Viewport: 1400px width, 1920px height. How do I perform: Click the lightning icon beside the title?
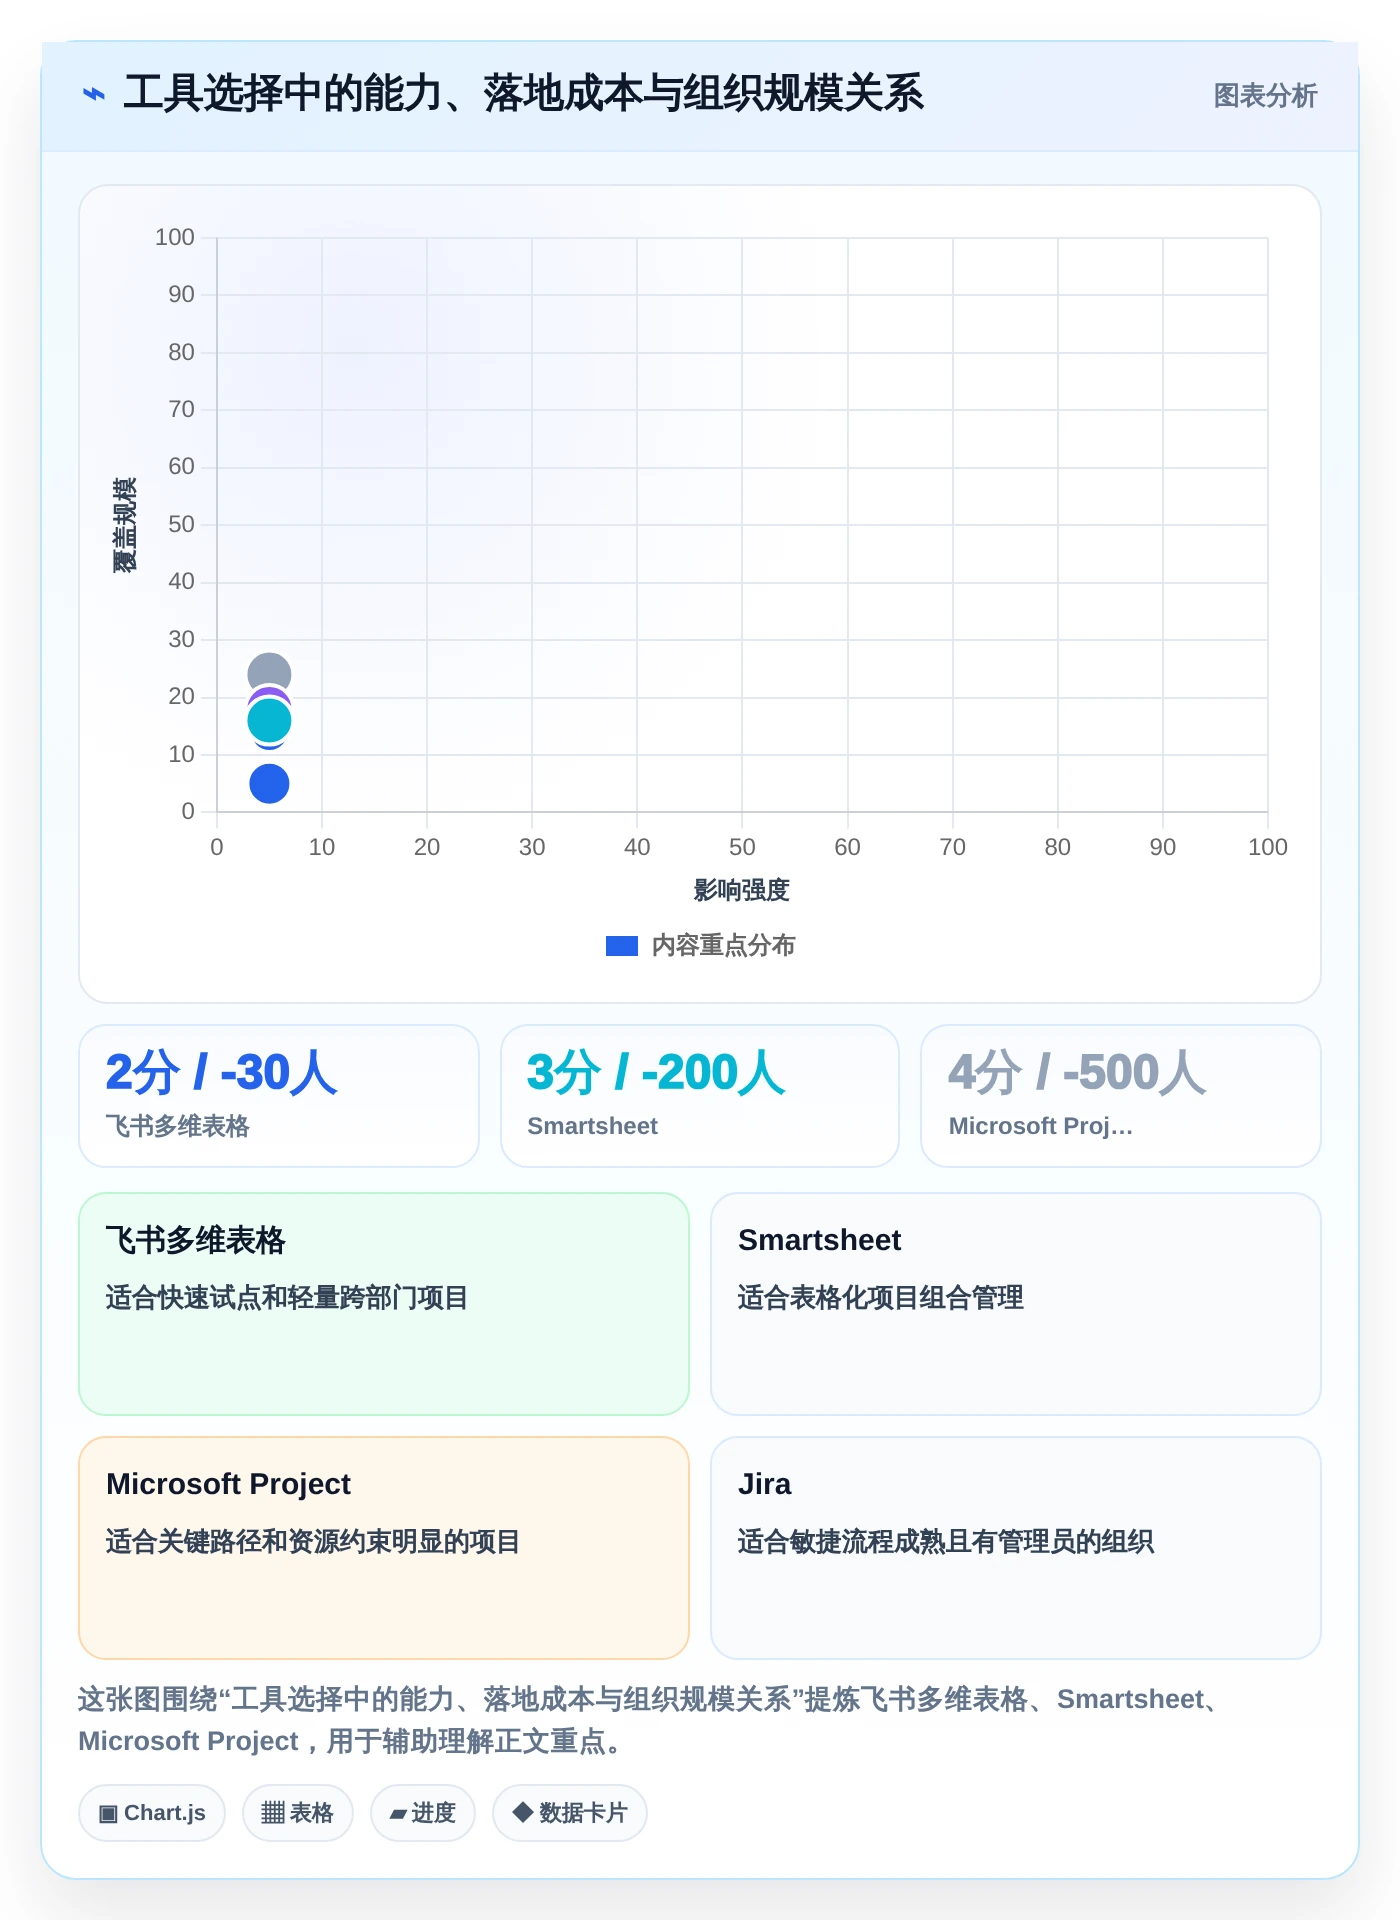(x=94, y=95)
